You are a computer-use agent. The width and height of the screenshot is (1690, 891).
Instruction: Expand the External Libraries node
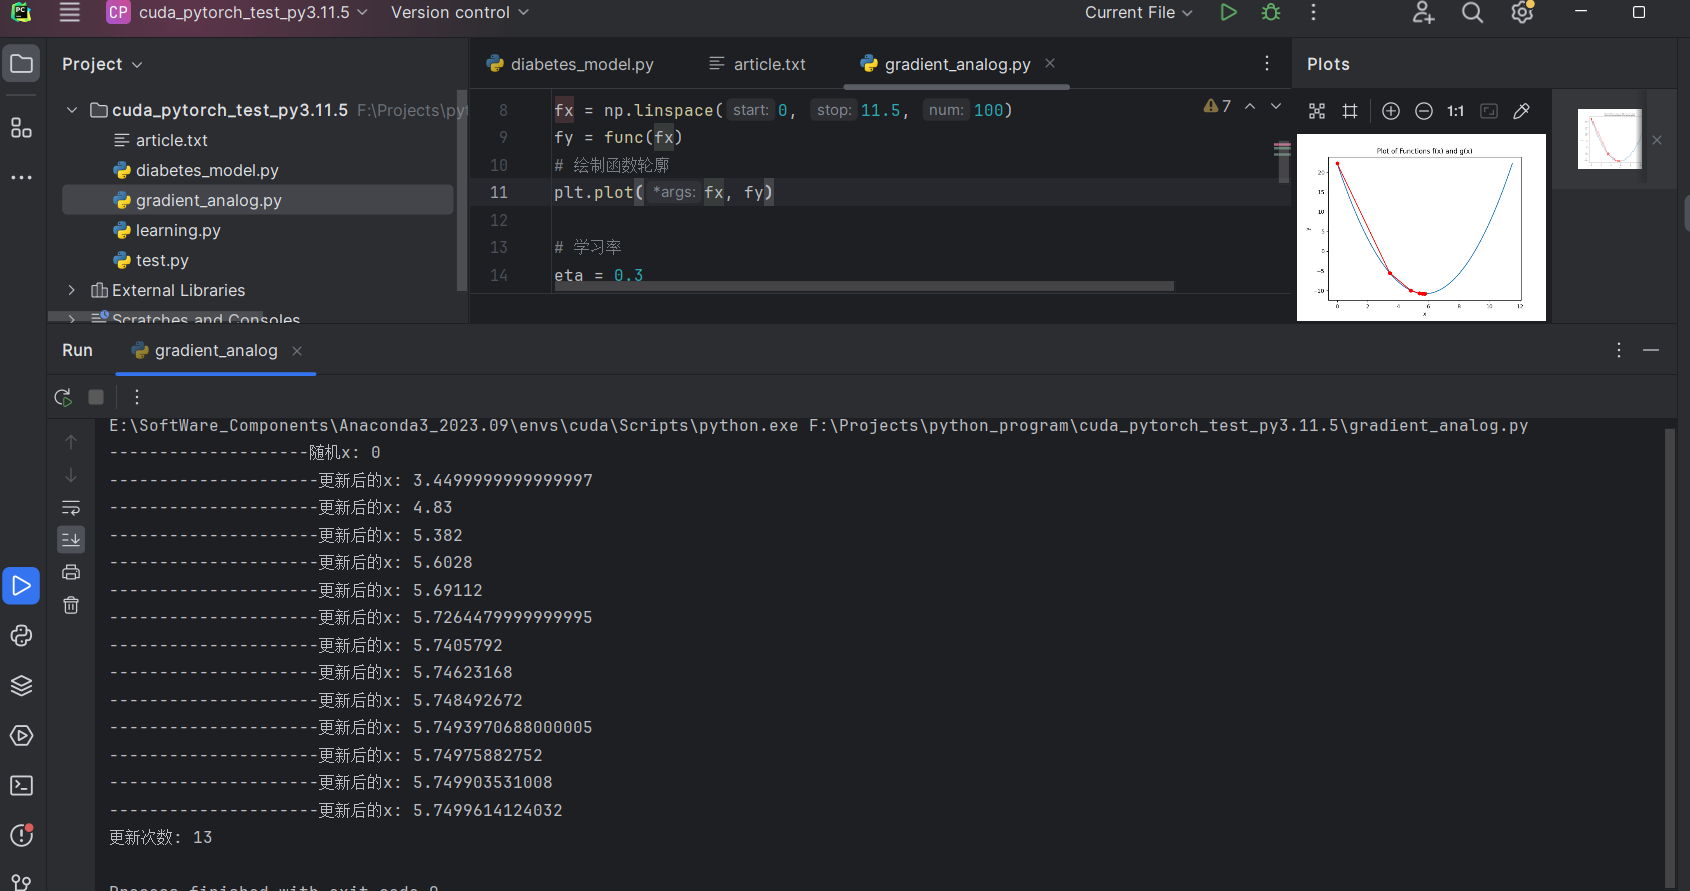pyautogui.click(x=72, y=290)
